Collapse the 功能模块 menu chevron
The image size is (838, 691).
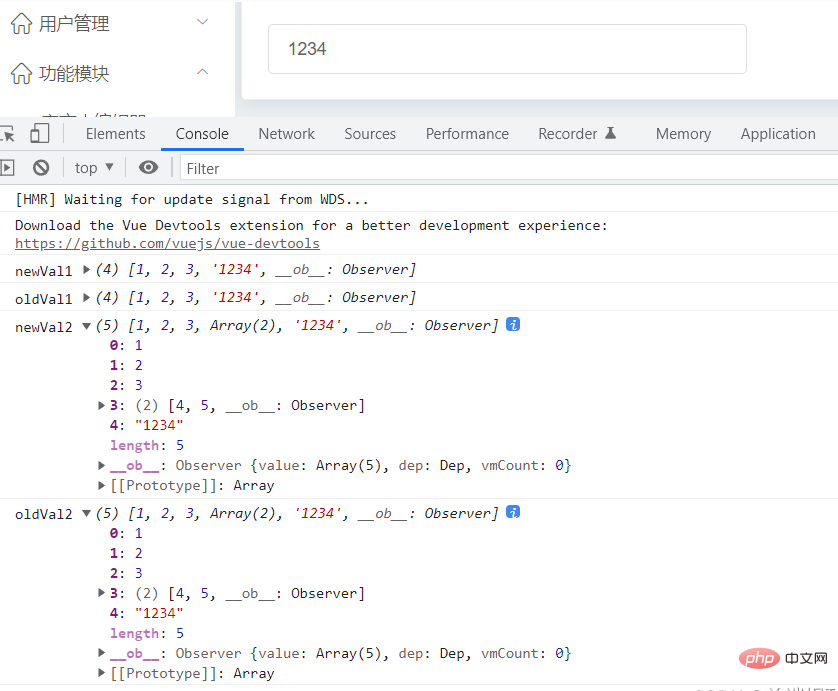point(203,72)
